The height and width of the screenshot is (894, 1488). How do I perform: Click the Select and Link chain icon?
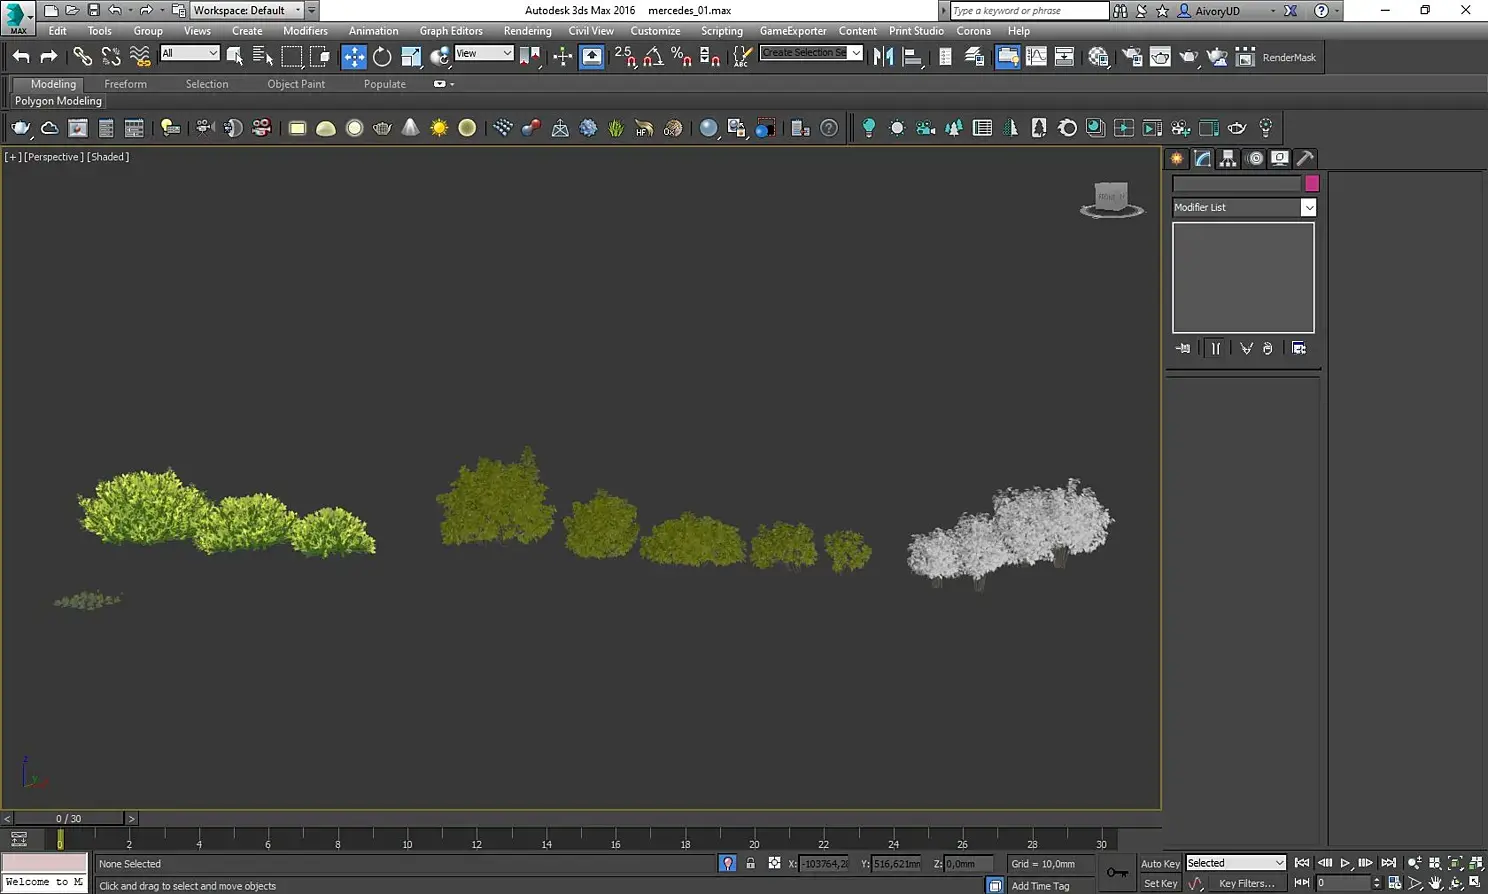coord(82,57)
